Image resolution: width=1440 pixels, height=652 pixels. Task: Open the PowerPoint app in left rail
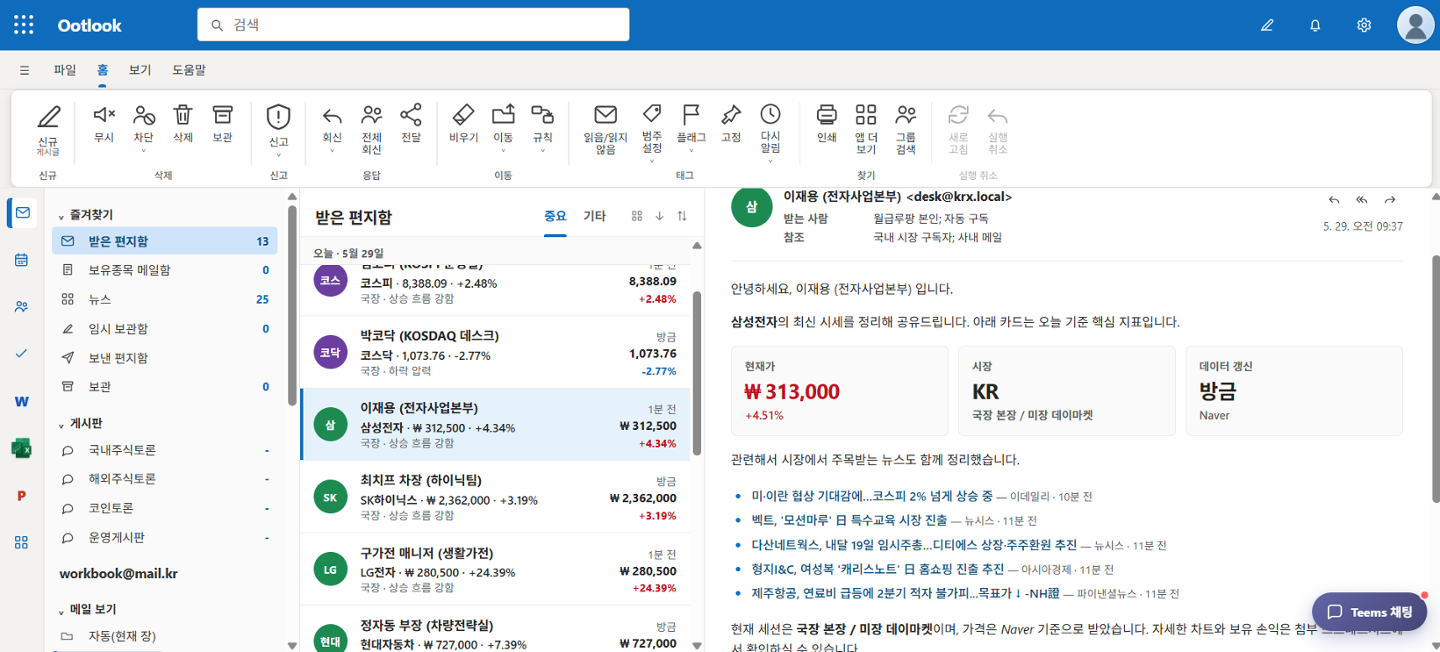[x=22, y=495]
